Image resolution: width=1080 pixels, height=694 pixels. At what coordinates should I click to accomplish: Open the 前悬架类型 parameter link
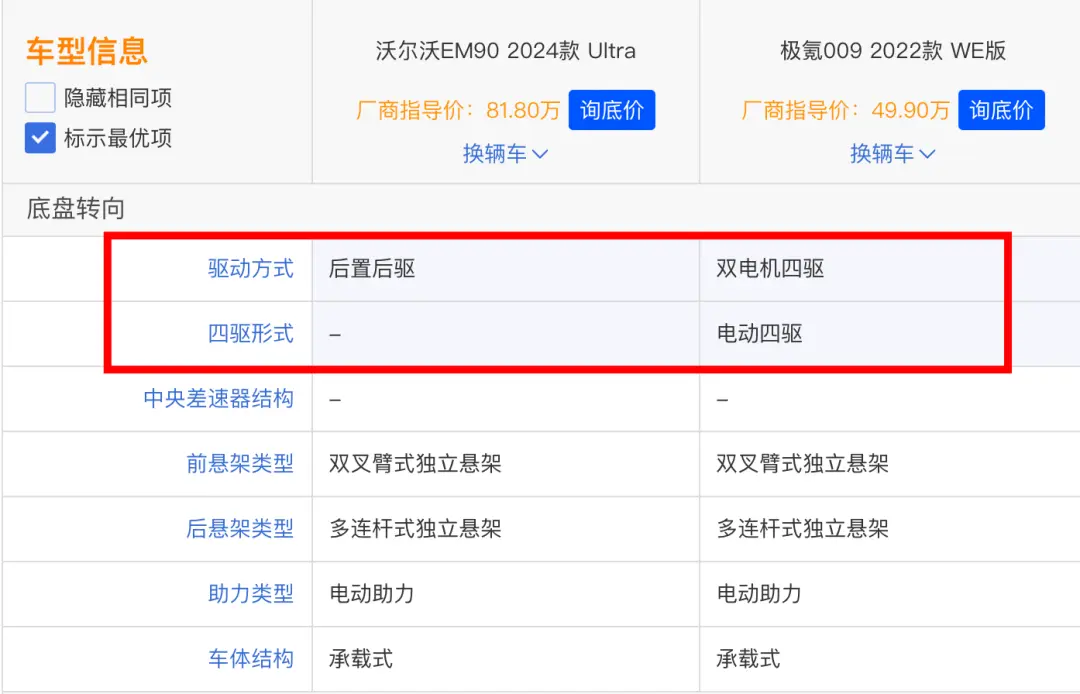tap(240, 463)
